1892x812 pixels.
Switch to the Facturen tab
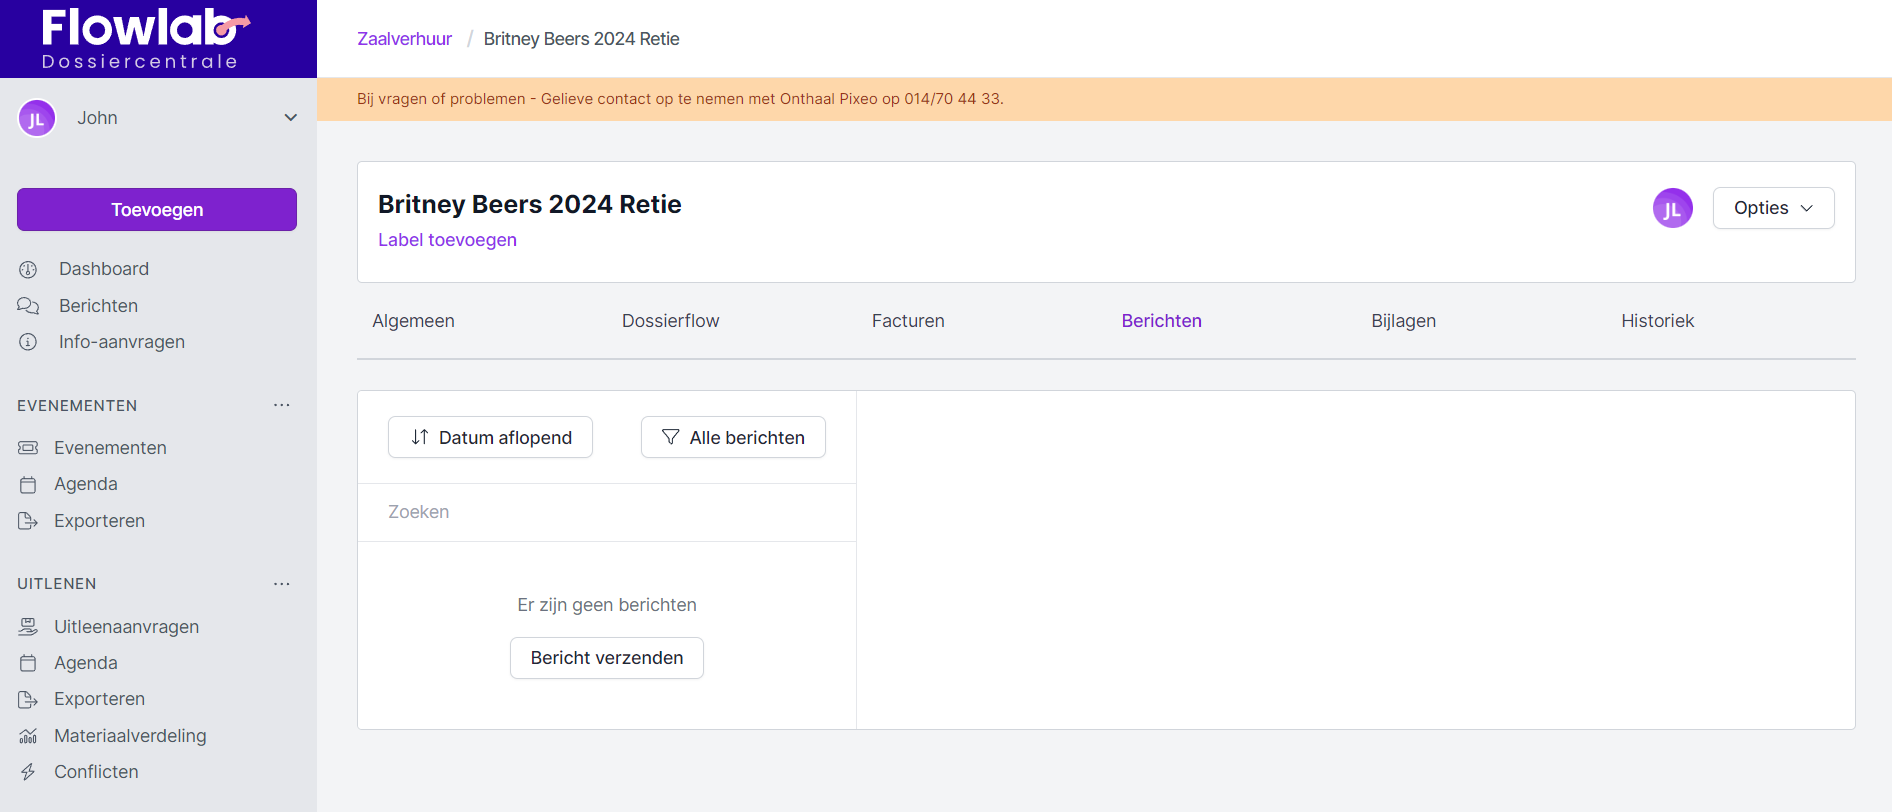[907, 321]
